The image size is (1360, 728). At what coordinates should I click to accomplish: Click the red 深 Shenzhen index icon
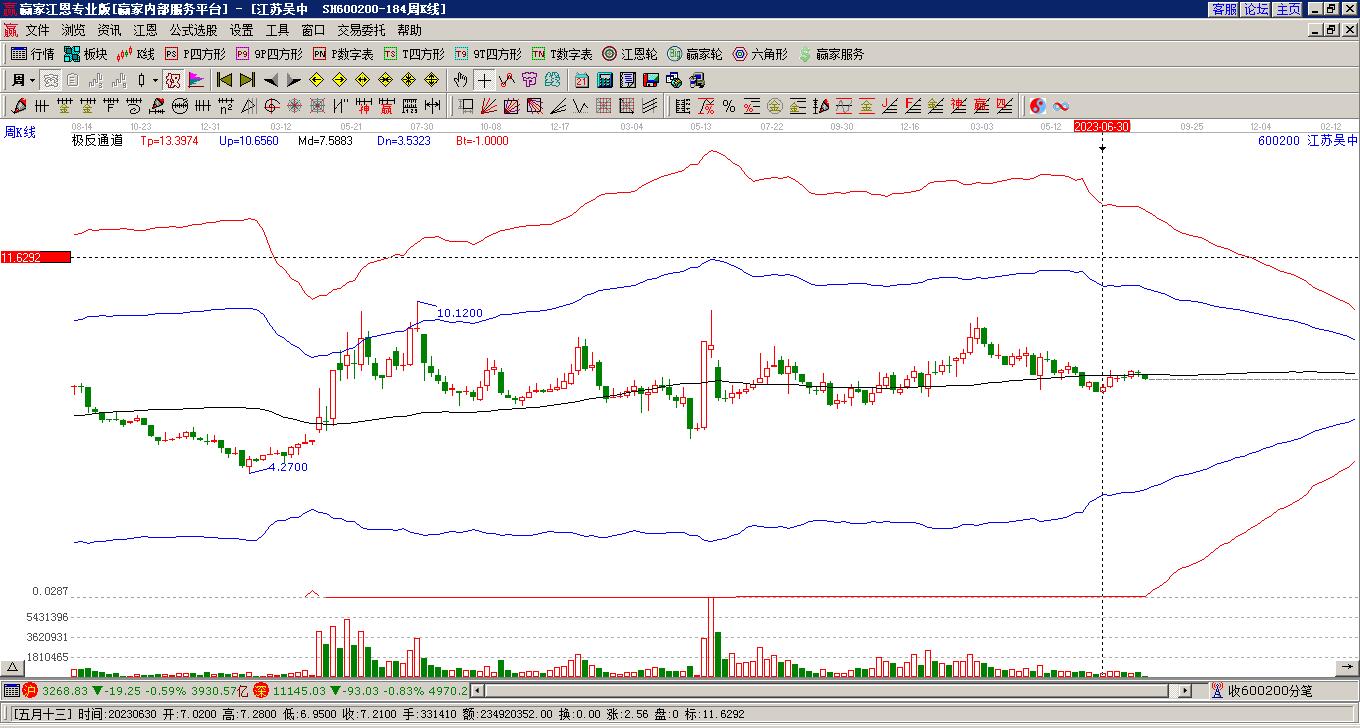coord(260,690)
